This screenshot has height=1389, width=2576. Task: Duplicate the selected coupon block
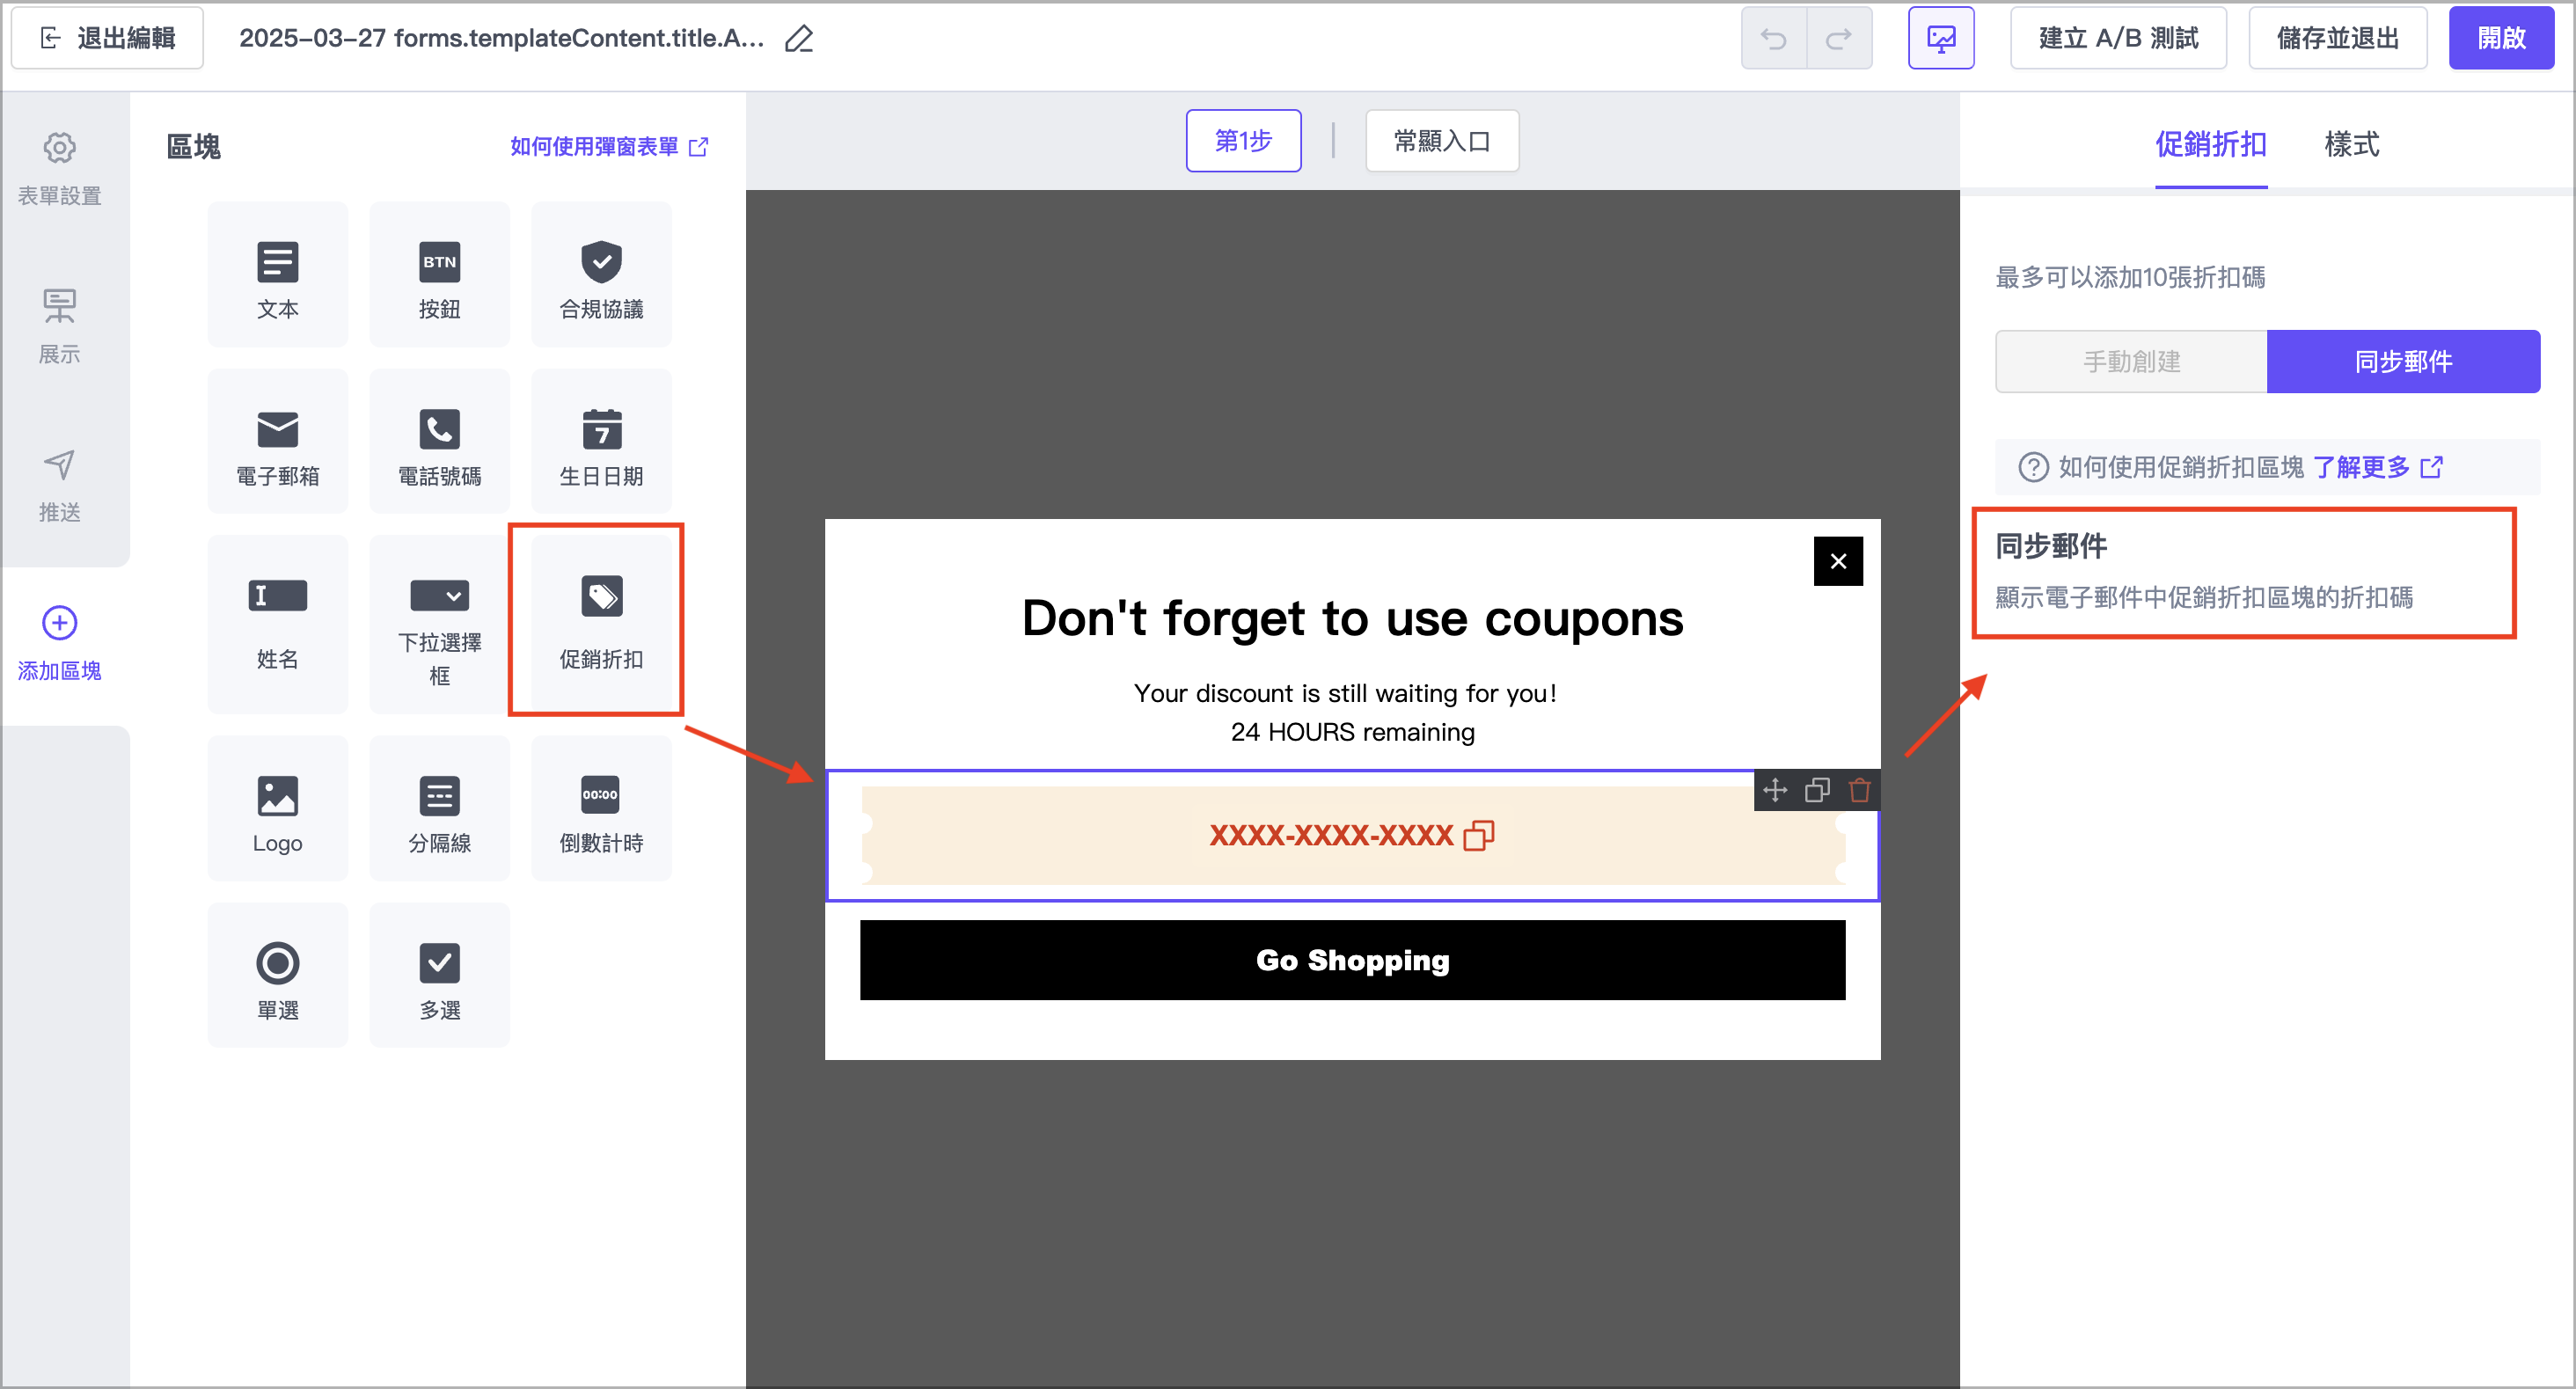coord(1817,790)
